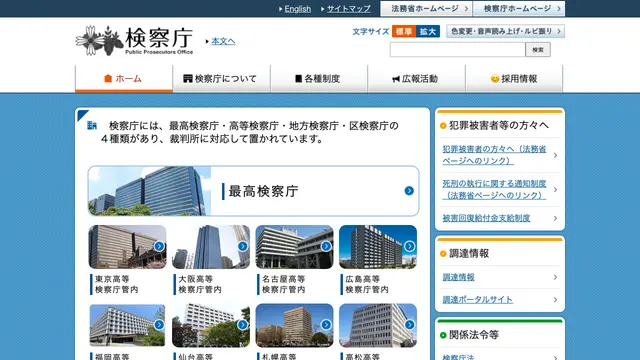Image resolution: width=640 pixels, height=360 pixels.
Task: Click arrow icon on 名古屋高等 building photo
Action: pos(326,246)
